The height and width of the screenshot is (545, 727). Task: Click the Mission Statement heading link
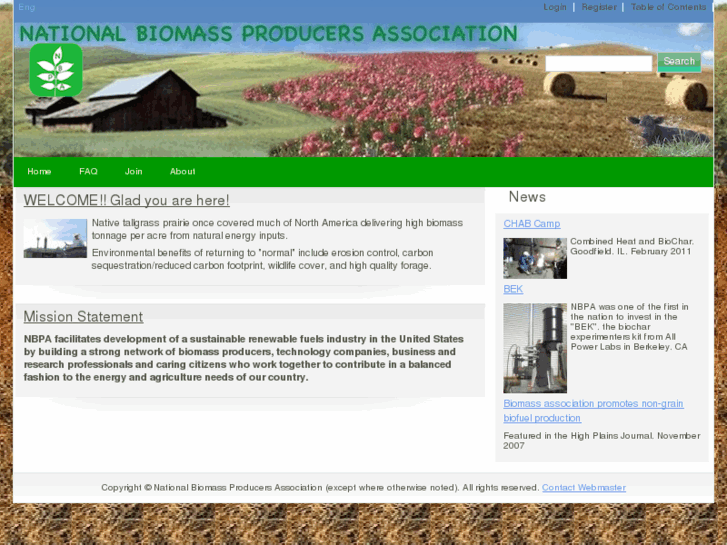pyautogui.click(x=83, y=317)
